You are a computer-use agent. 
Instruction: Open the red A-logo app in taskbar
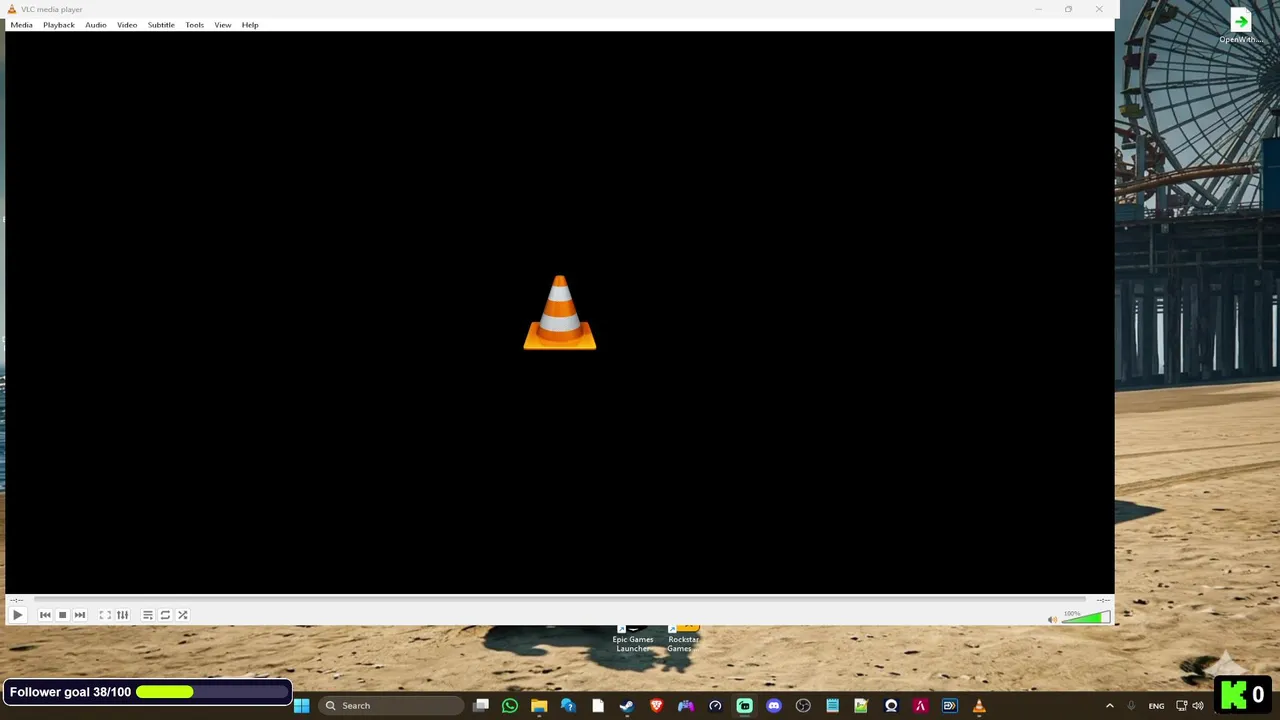pyautogui.click(x=921, y=706)
